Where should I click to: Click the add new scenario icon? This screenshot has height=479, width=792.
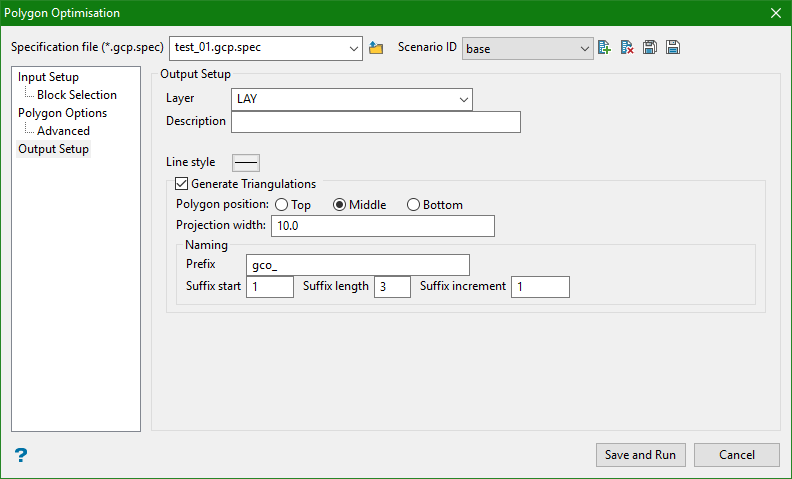coord(604,48)
